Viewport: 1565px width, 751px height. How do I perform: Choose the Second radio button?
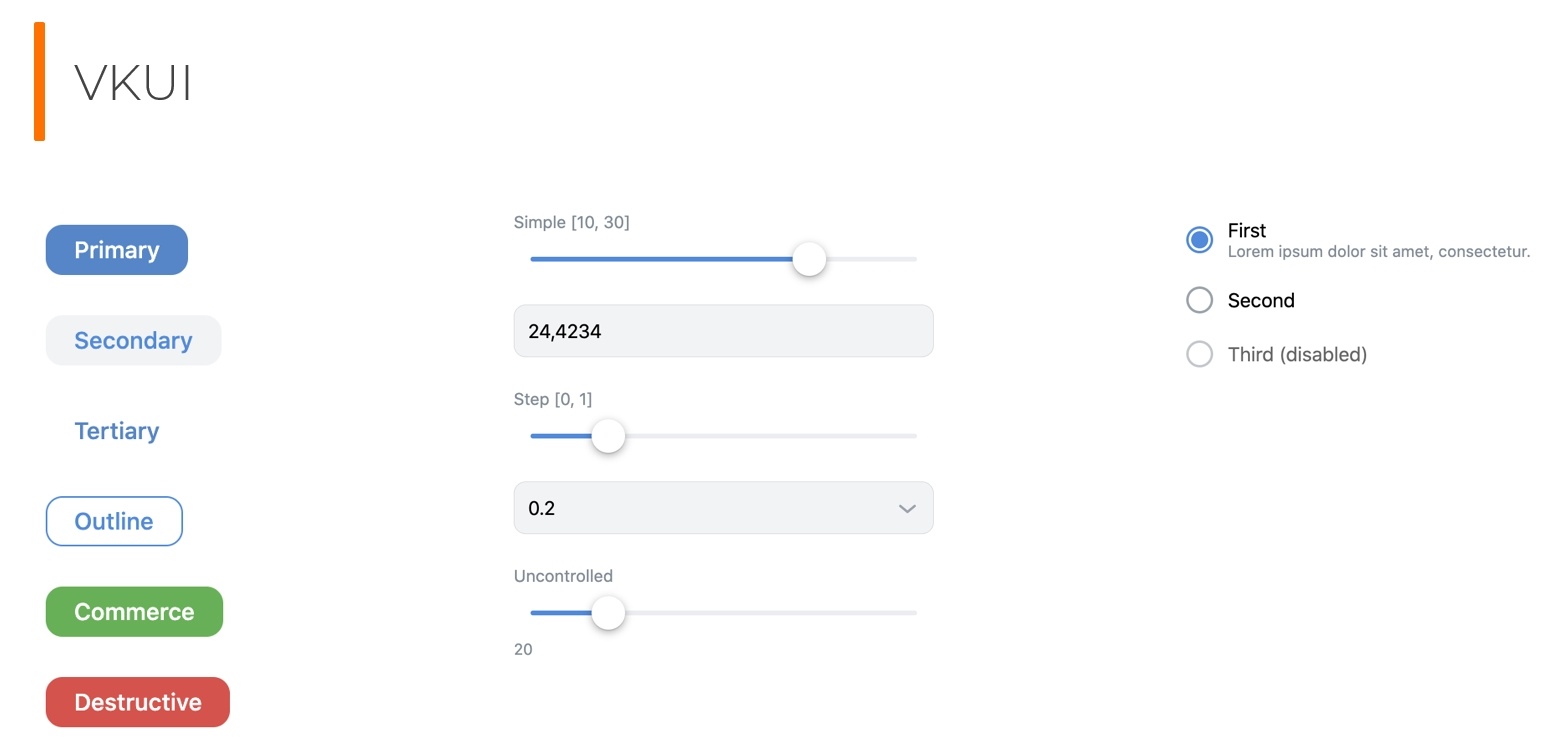click(1199, 300)
